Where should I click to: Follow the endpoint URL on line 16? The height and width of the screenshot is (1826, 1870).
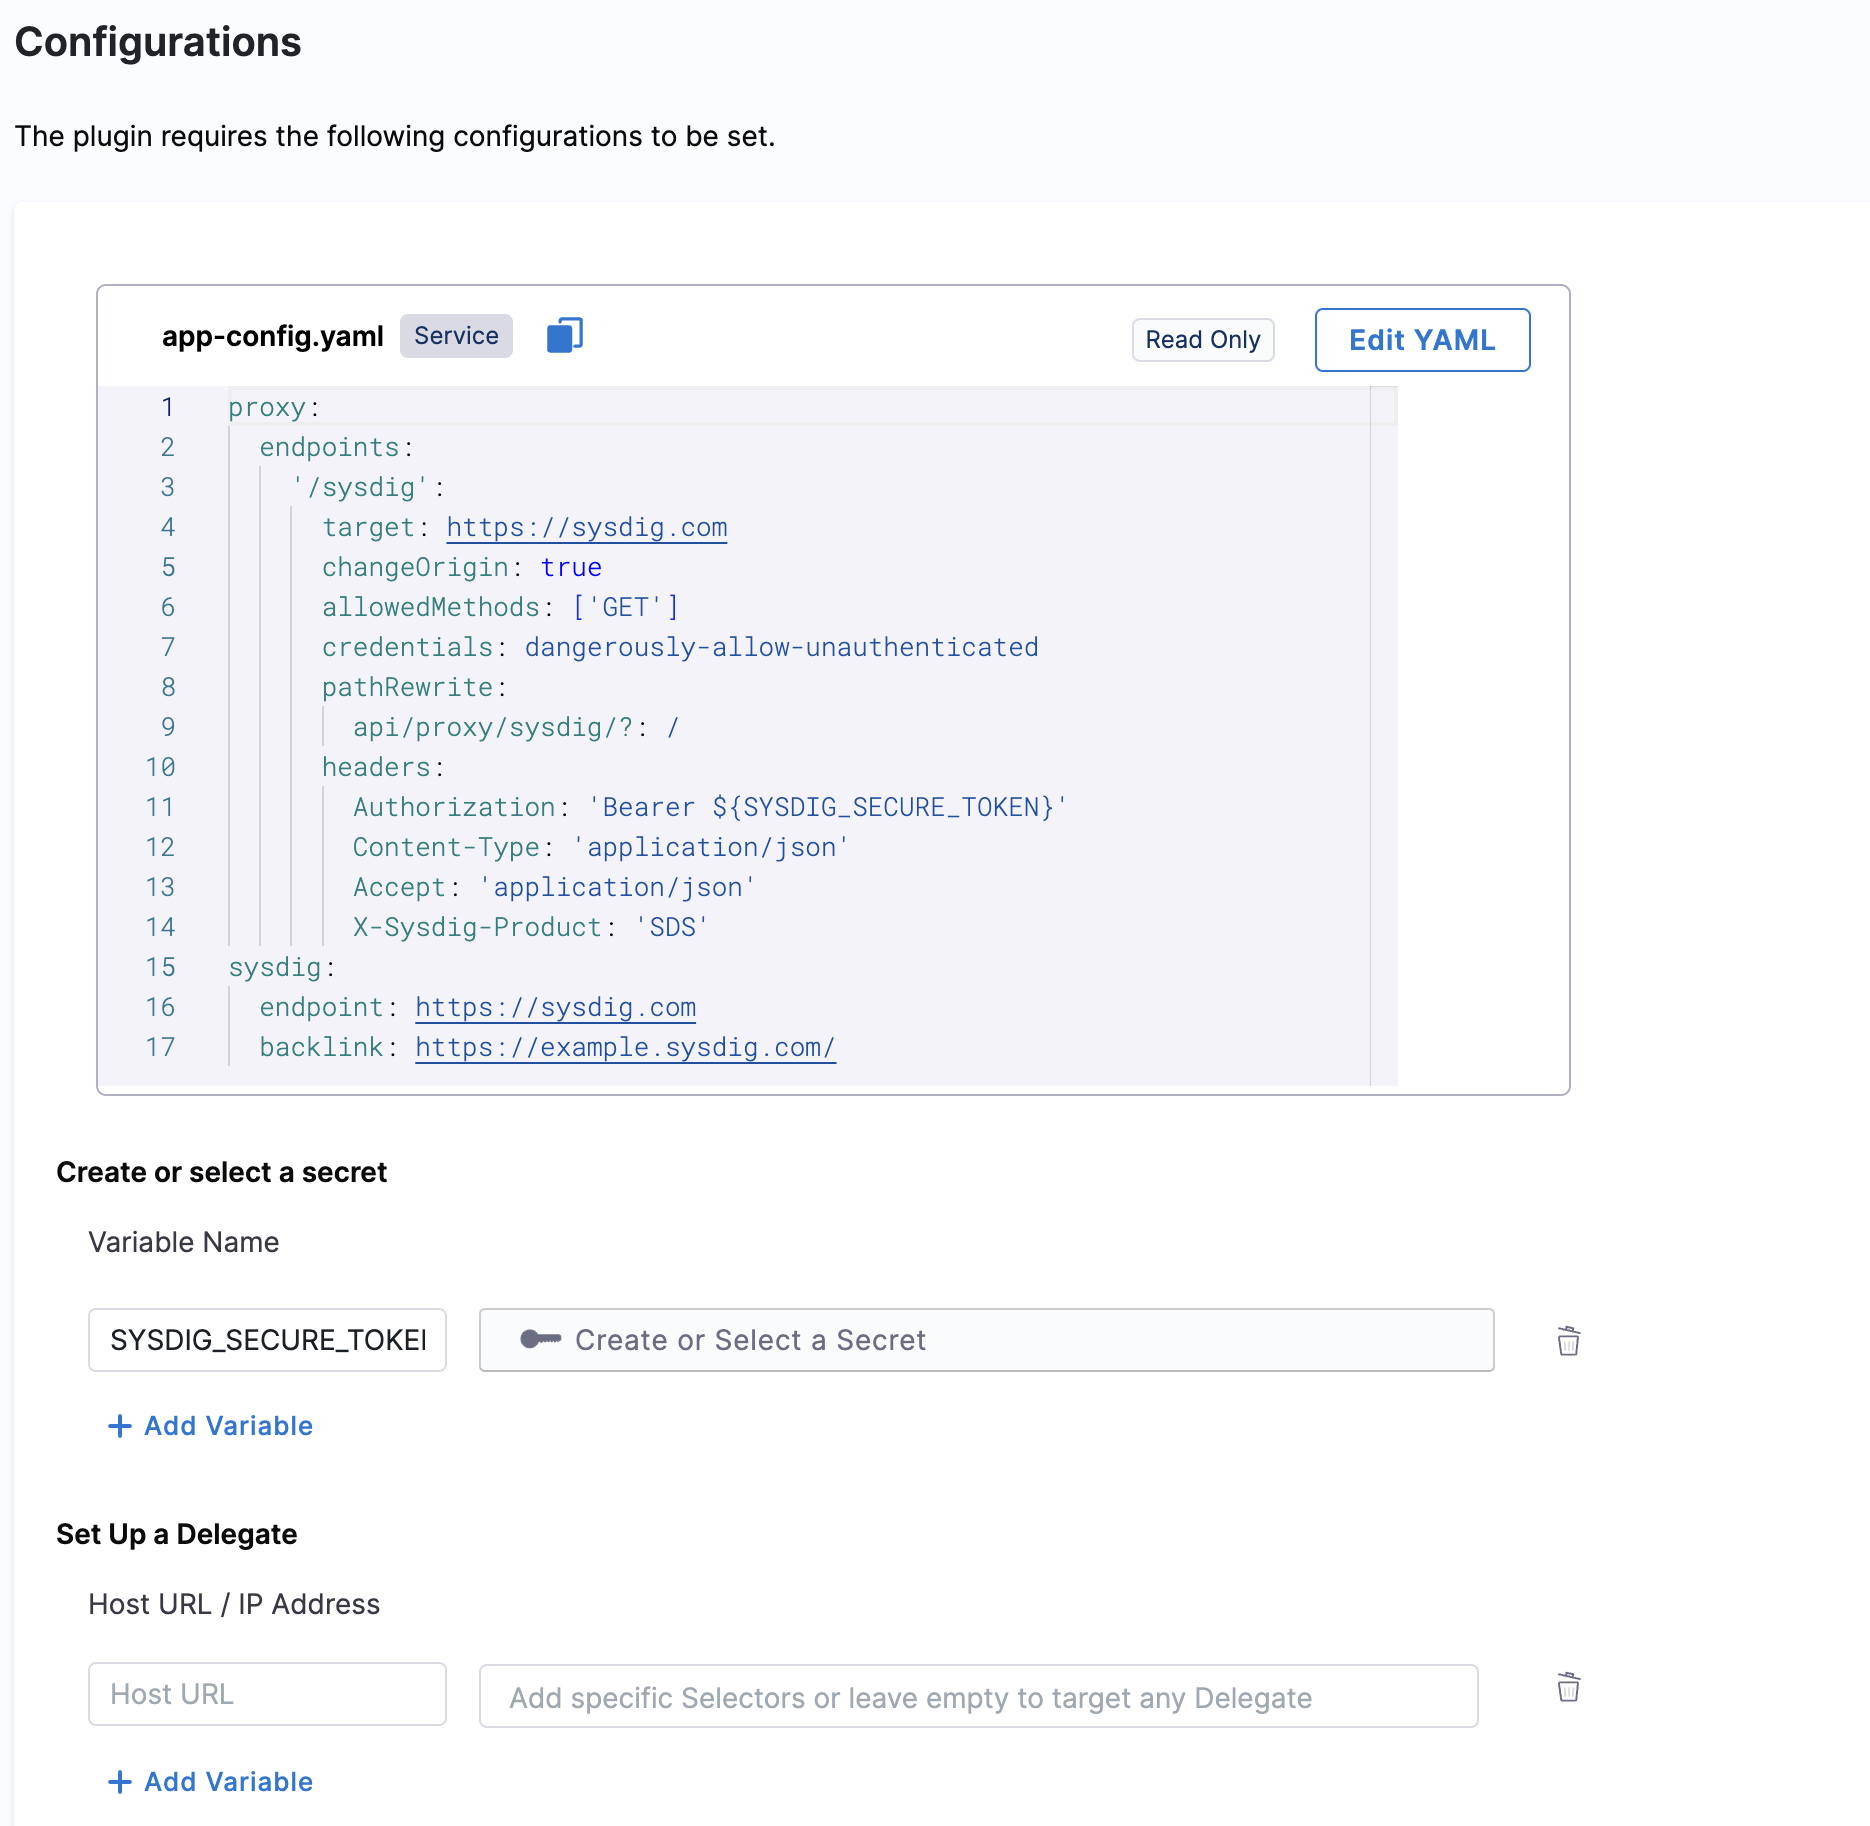tap(555, 1008)
